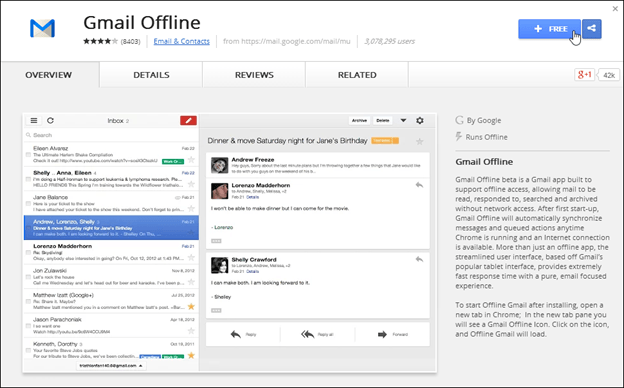The image size is (624, 388).
Task: Click Lorenzo Madderhorn's avatar in the thread
Action: click(219, 191)
